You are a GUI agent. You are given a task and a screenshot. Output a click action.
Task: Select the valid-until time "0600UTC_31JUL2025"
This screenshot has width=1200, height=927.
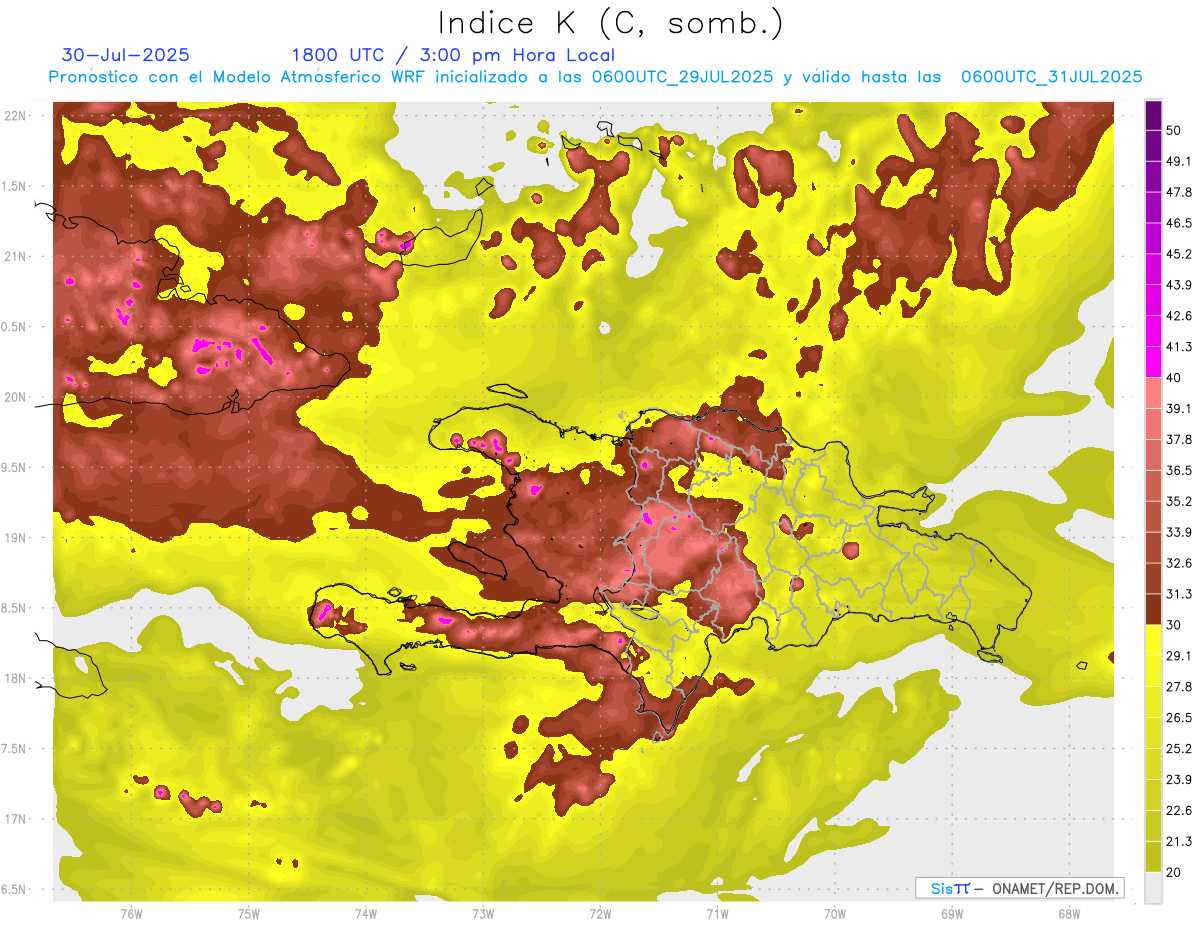point(1052,76)
